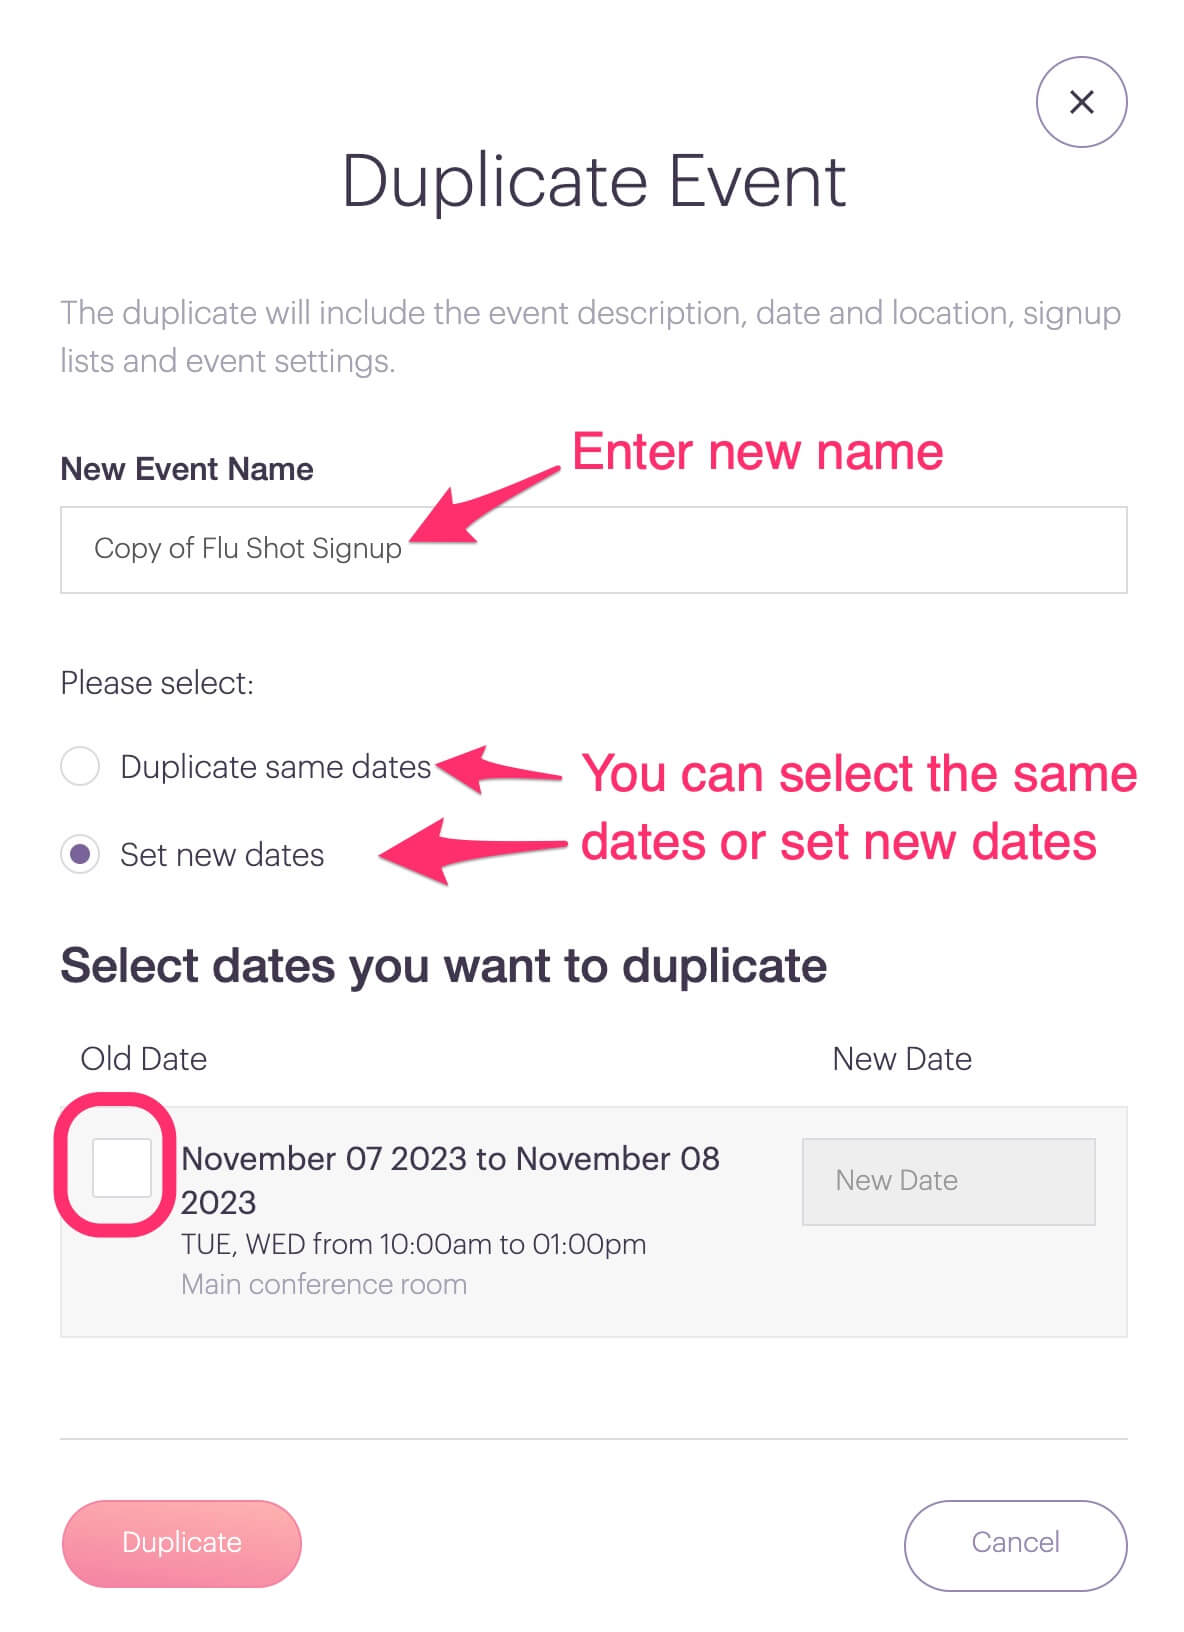Click the "Select dates you want to duplicate" heading
This screenshot has height=1632, width=1184.
coord(443,967)
